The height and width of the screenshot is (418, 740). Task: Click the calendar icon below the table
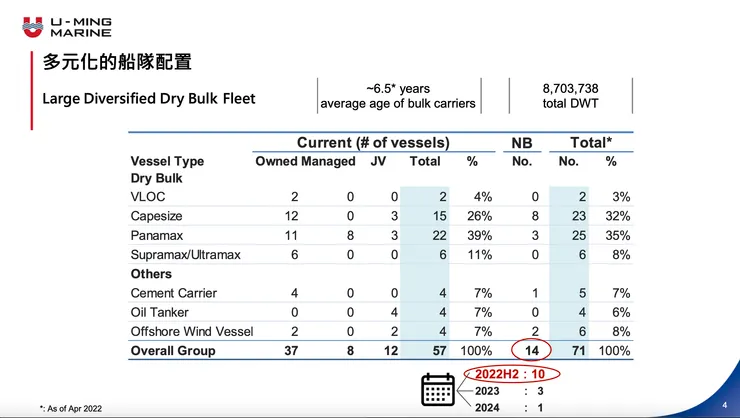tap(439, 392)
